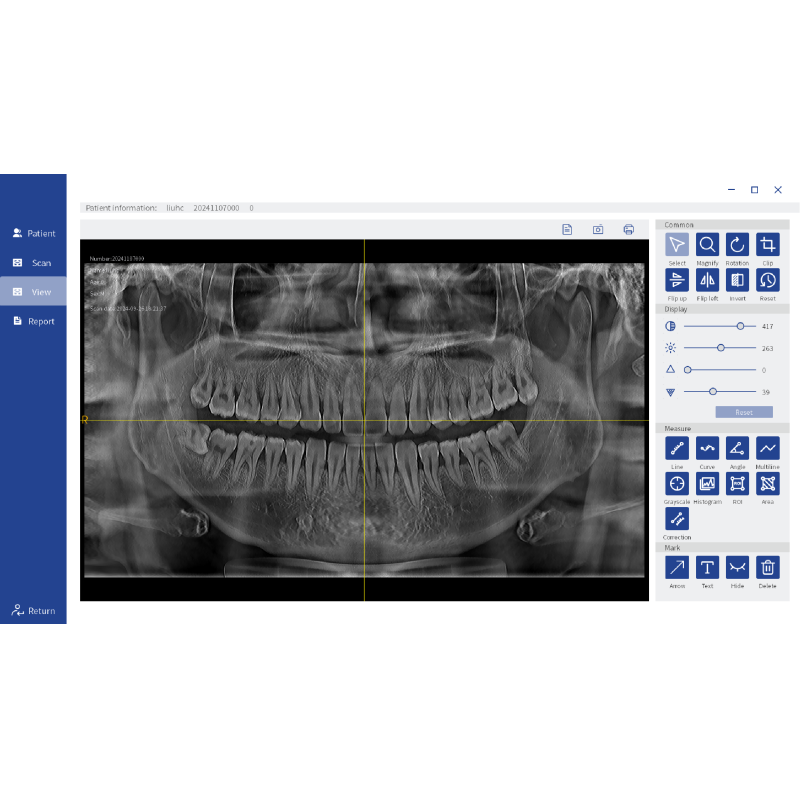The height and width of the screenshot is (800, 800).
Task: Minimize the application window
Action: pos(731,190)
